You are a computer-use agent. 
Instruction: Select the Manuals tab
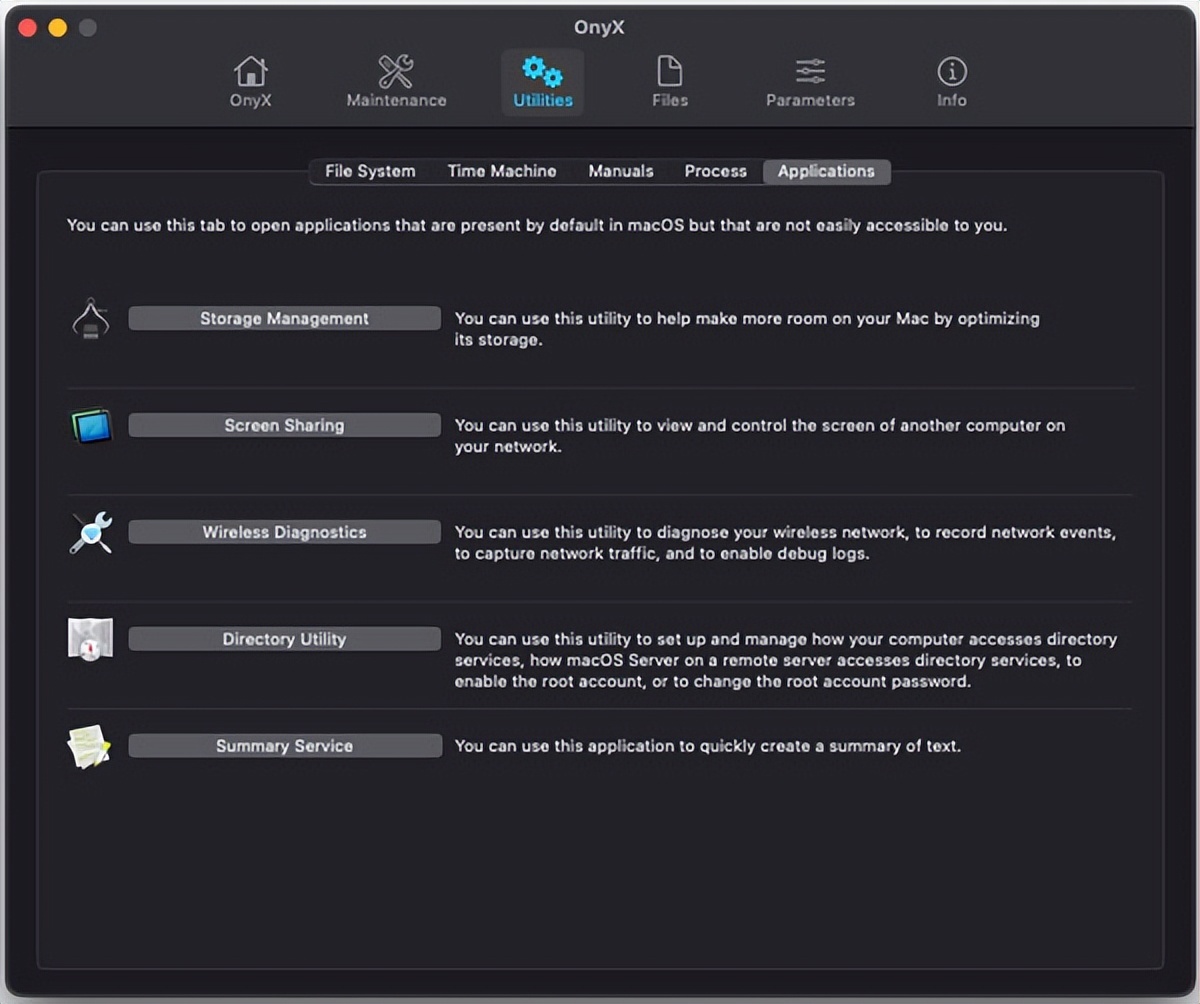point(620,171)
